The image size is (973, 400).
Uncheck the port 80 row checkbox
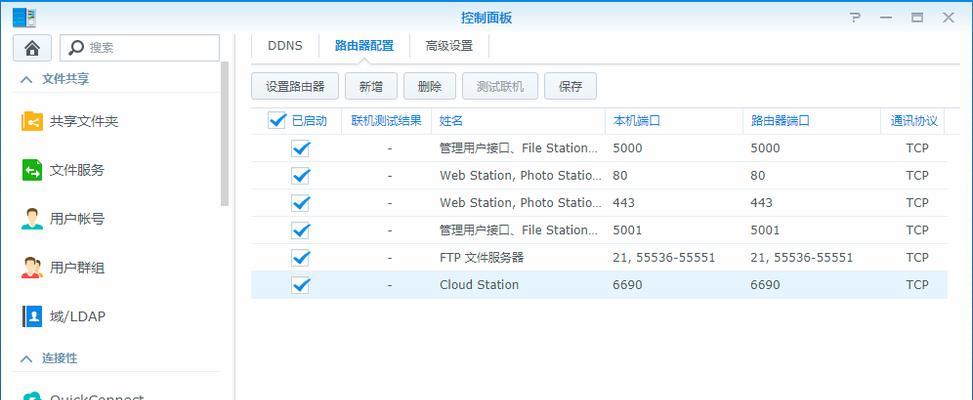(x=300, y=176)
